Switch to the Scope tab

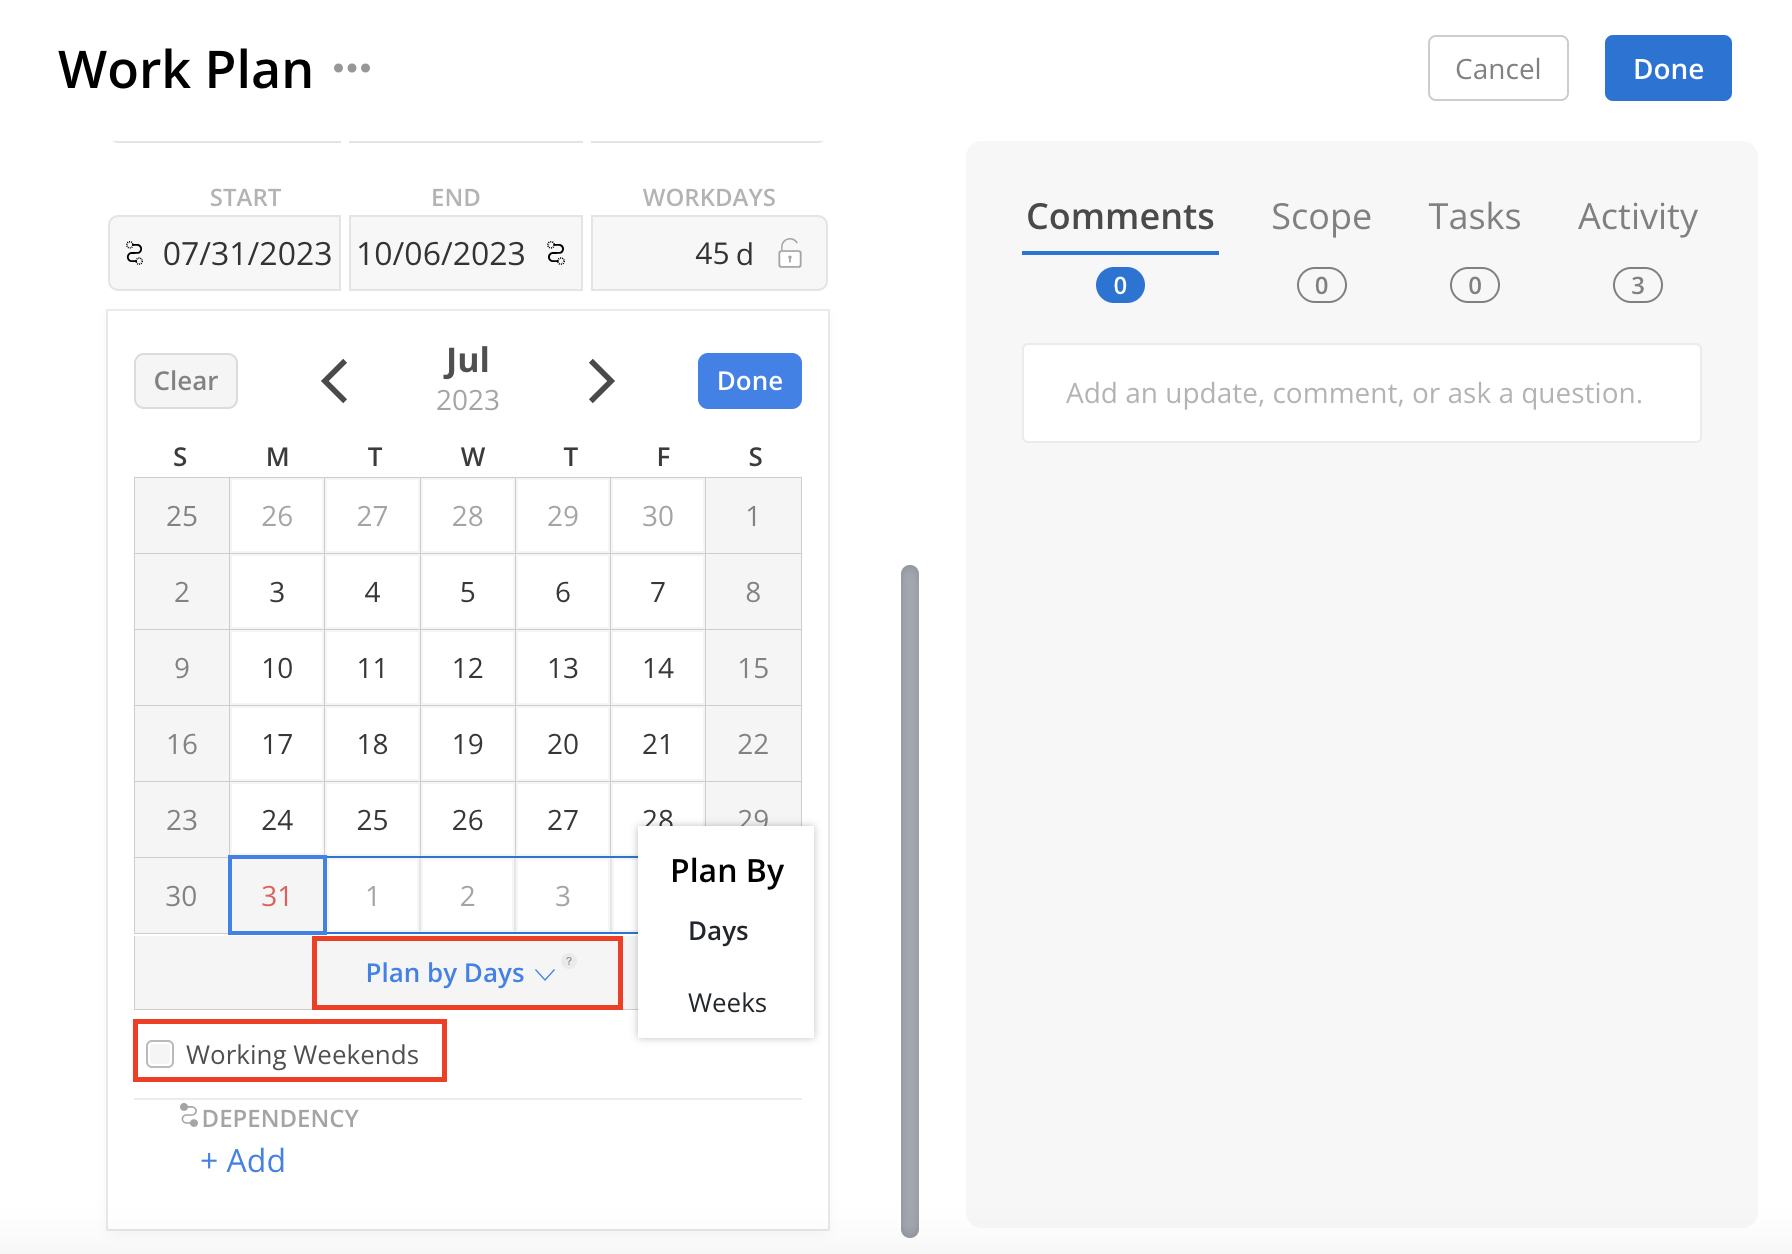[x=1321, y=216]
